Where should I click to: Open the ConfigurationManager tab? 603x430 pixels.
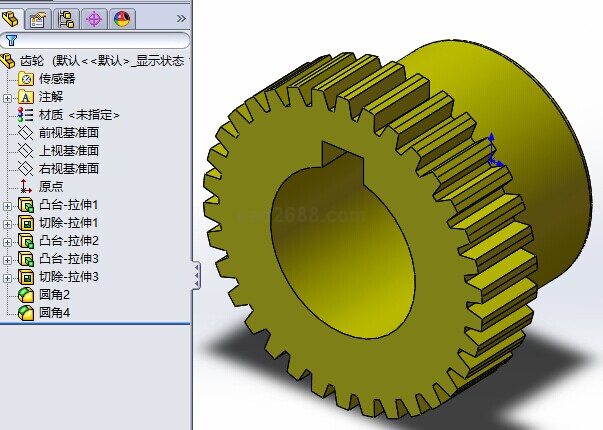coord(66,18)
